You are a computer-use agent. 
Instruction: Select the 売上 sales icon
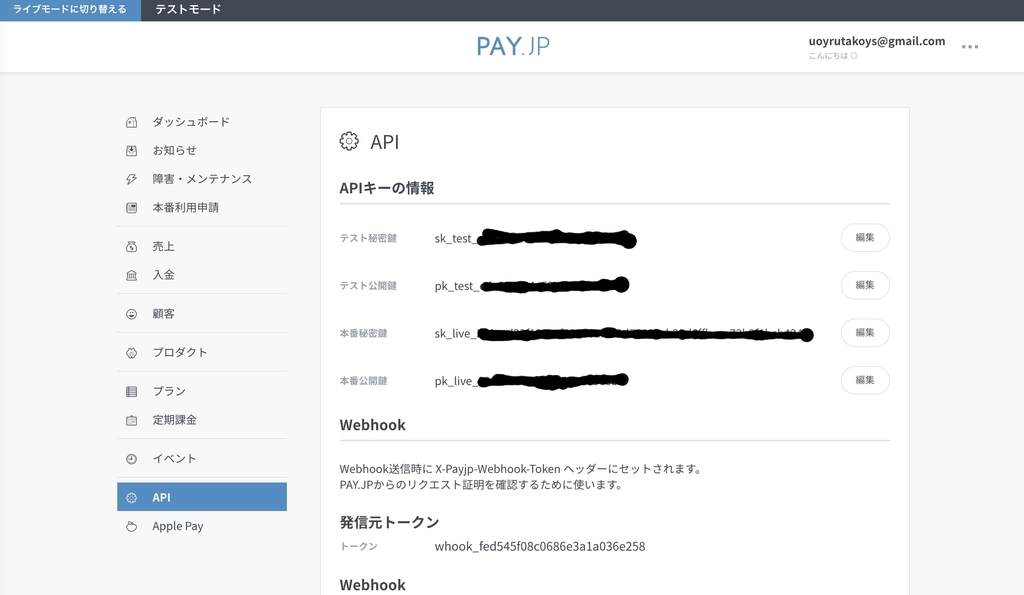130,245
